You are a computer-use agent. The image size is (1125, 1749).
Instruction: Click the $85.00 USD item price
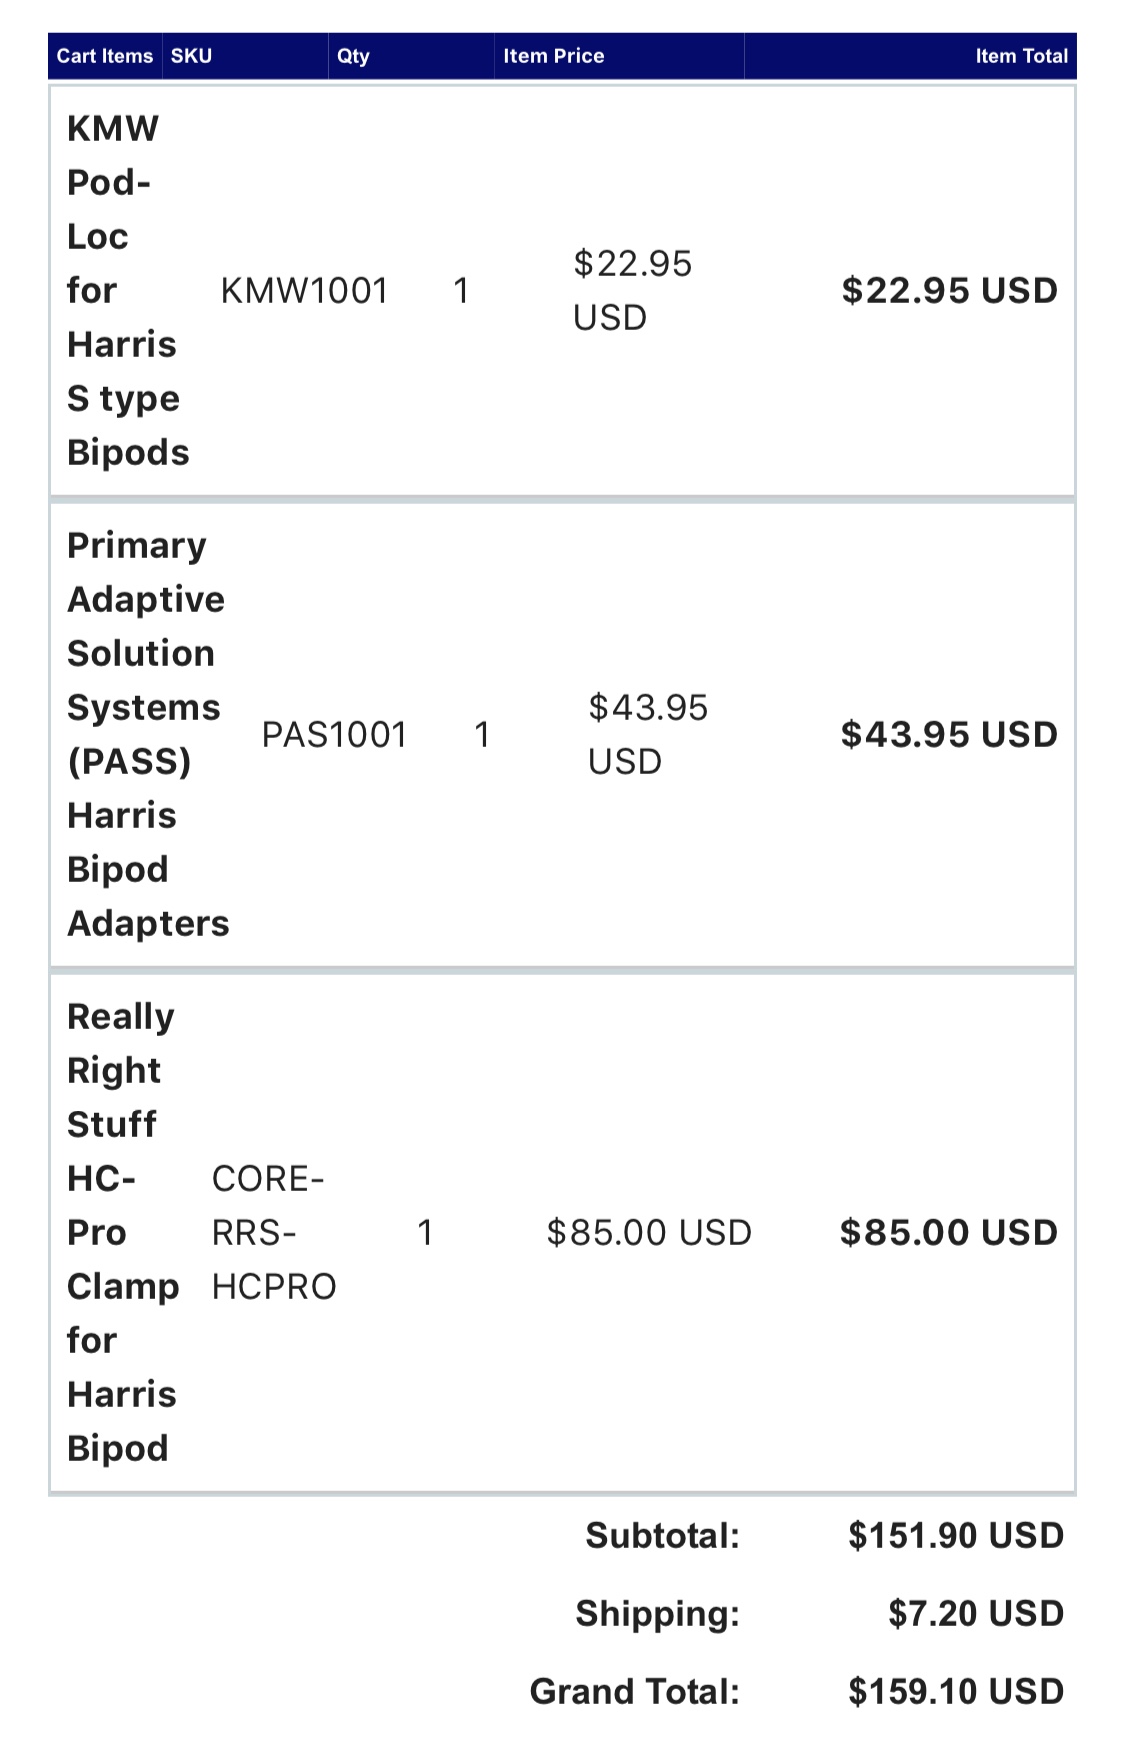point(649,1232)
